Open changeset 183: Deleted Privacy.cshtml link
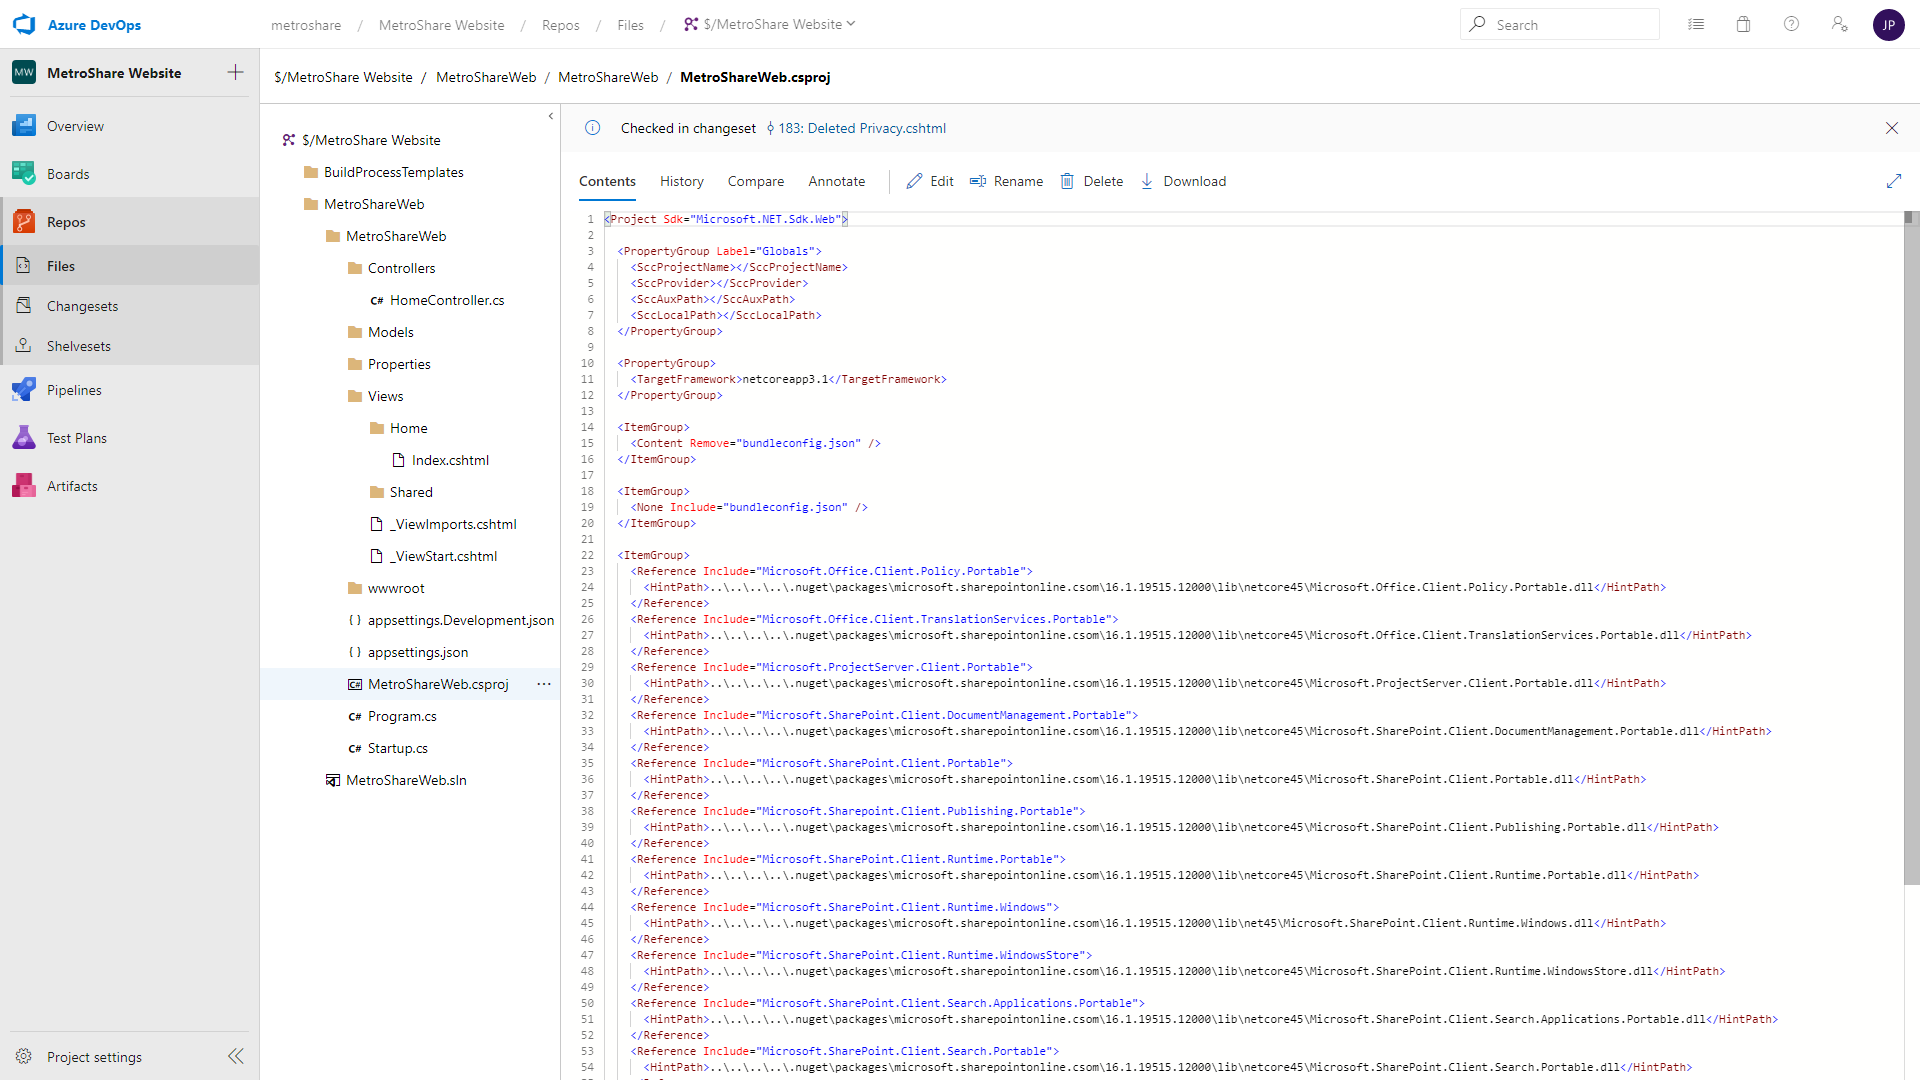 click(x=862, y=128)
